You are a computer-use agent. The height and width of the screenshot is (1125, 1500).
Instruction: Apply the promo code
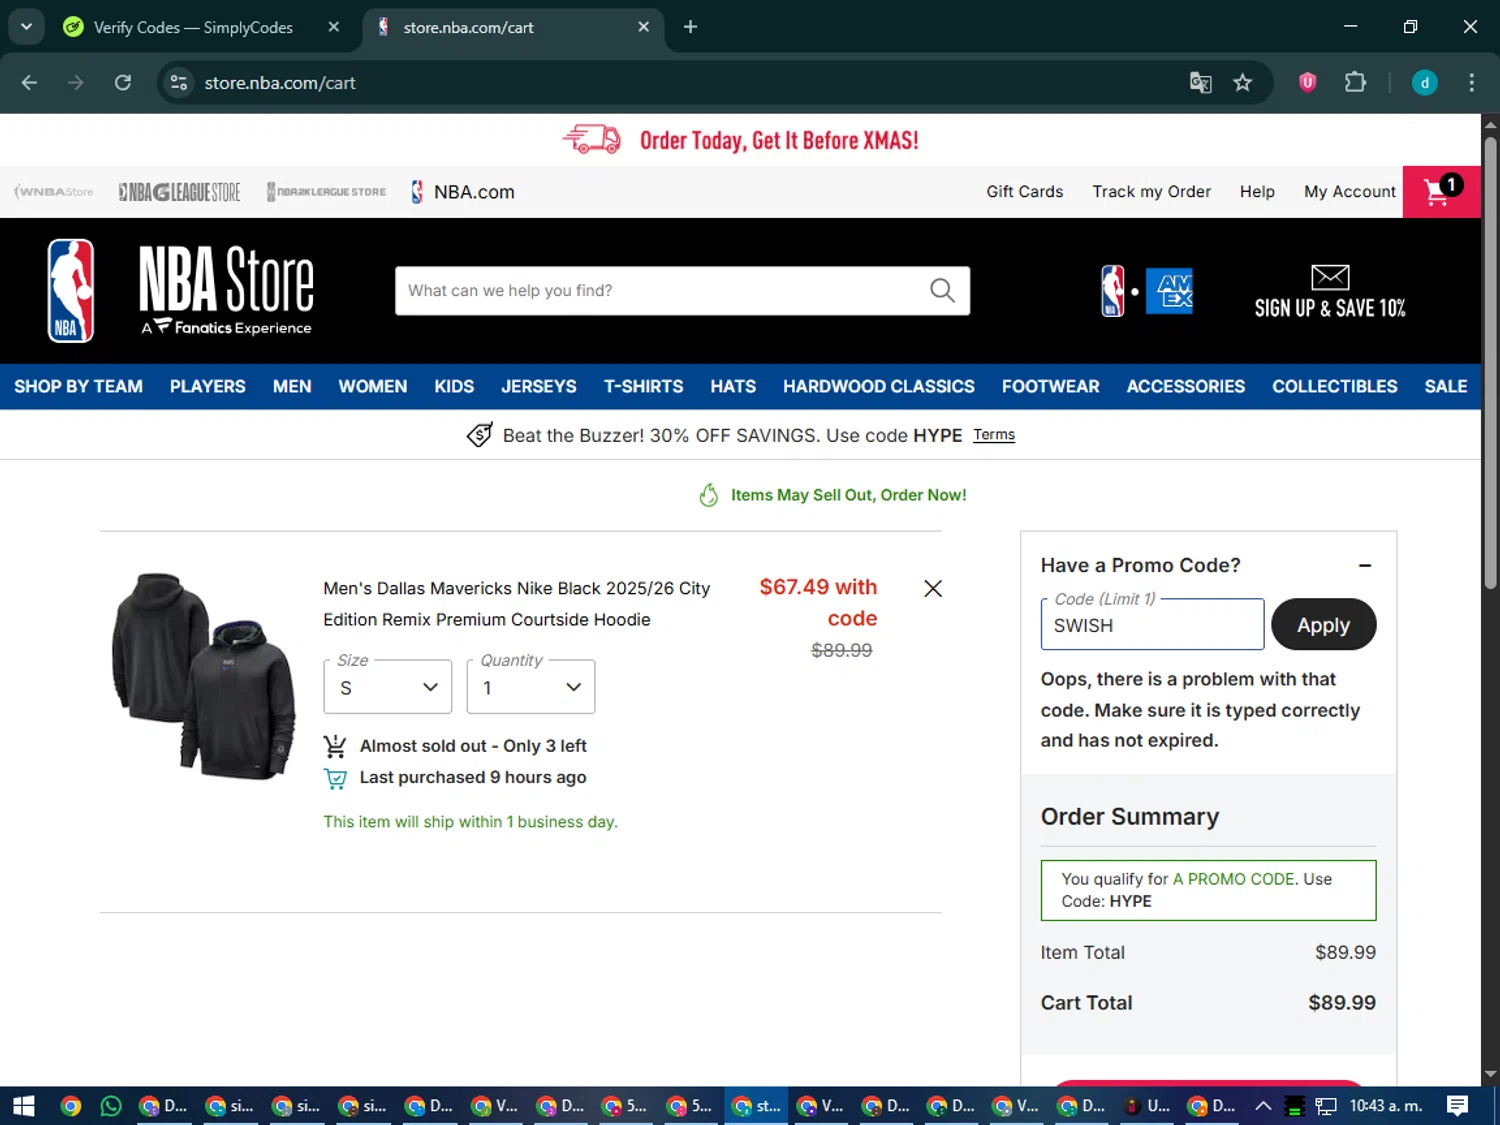[1323, 625]
